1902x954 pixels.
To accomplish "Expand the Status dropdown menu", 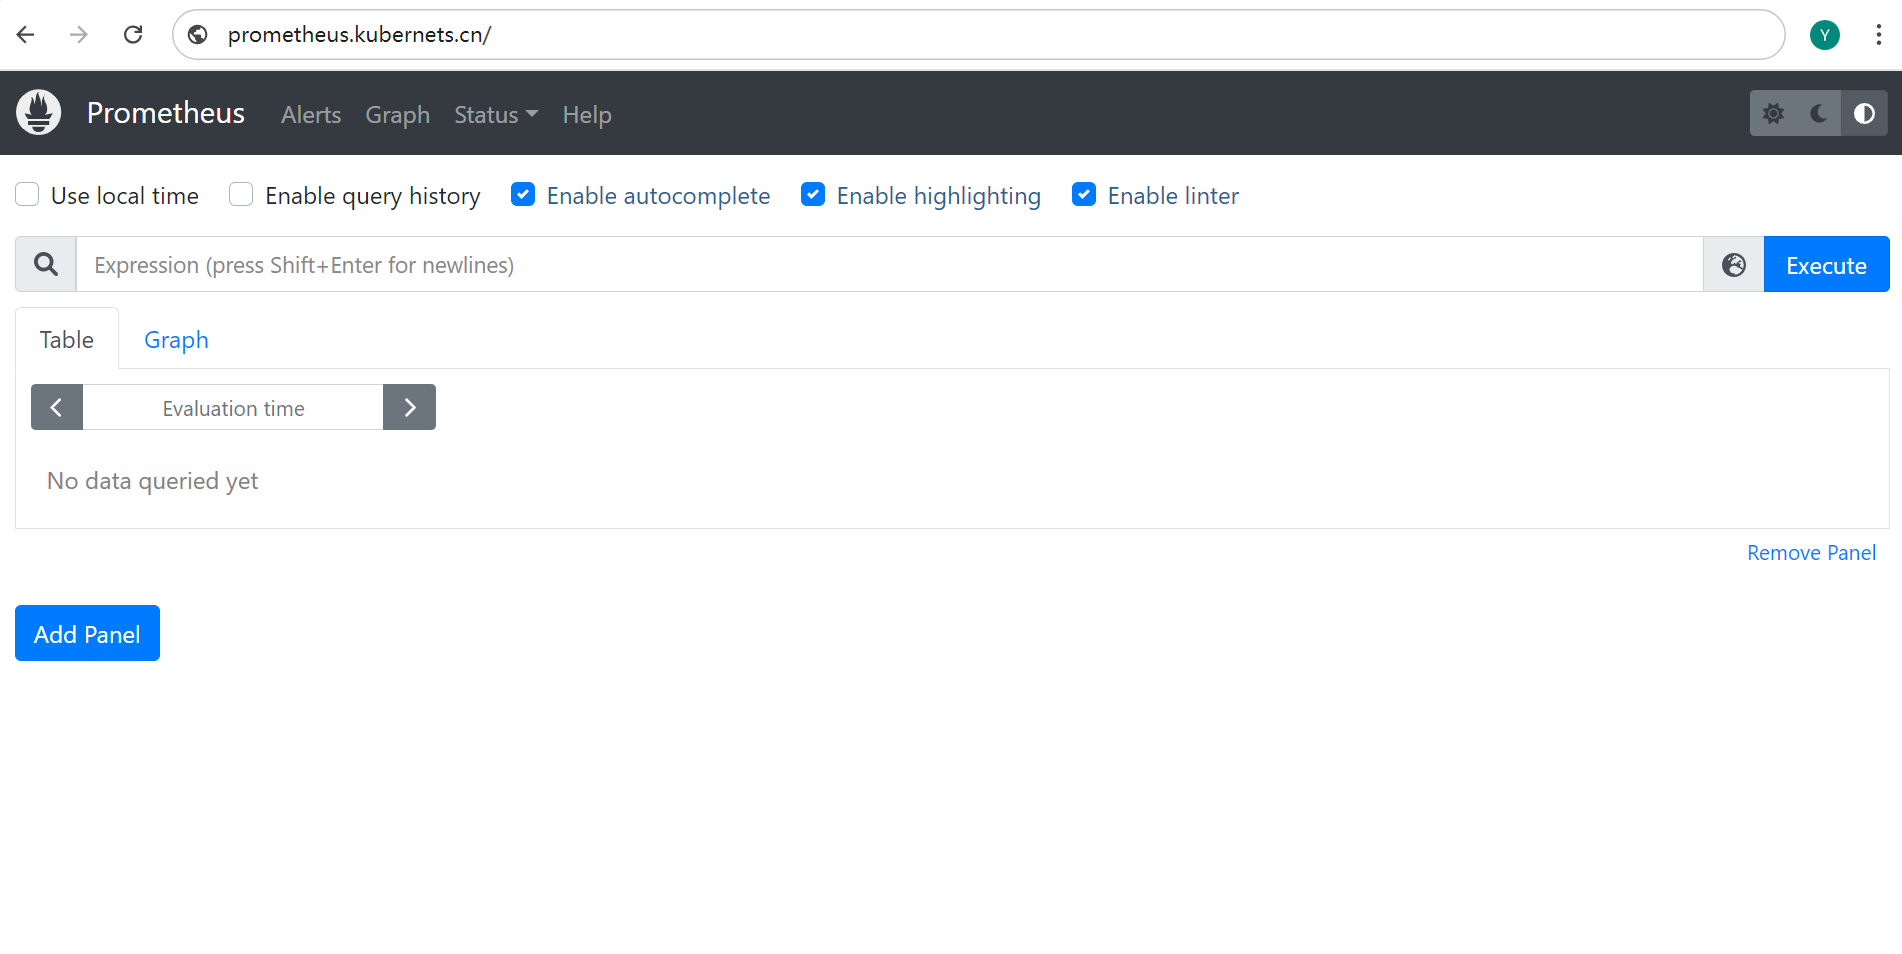I will [x=496, y=115].
